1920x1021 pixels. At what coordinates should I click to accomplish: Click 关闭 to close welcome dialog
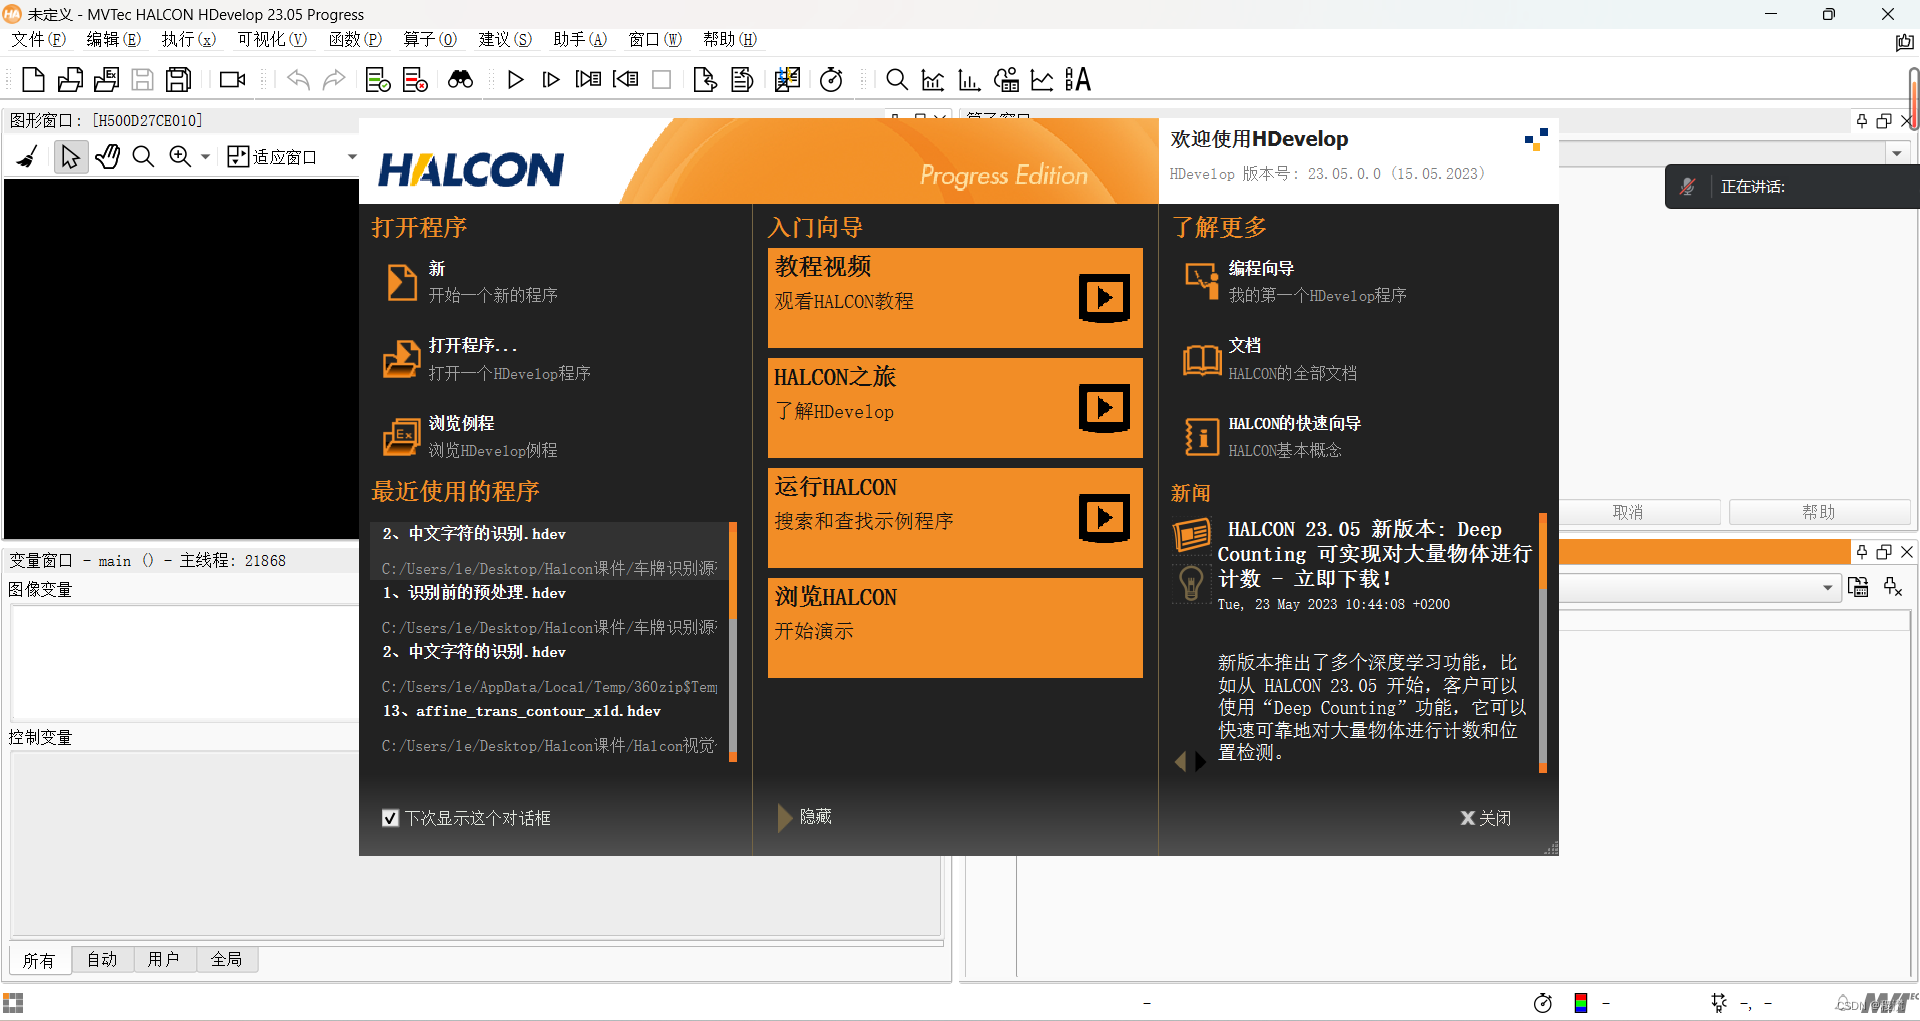point(1486,818)
